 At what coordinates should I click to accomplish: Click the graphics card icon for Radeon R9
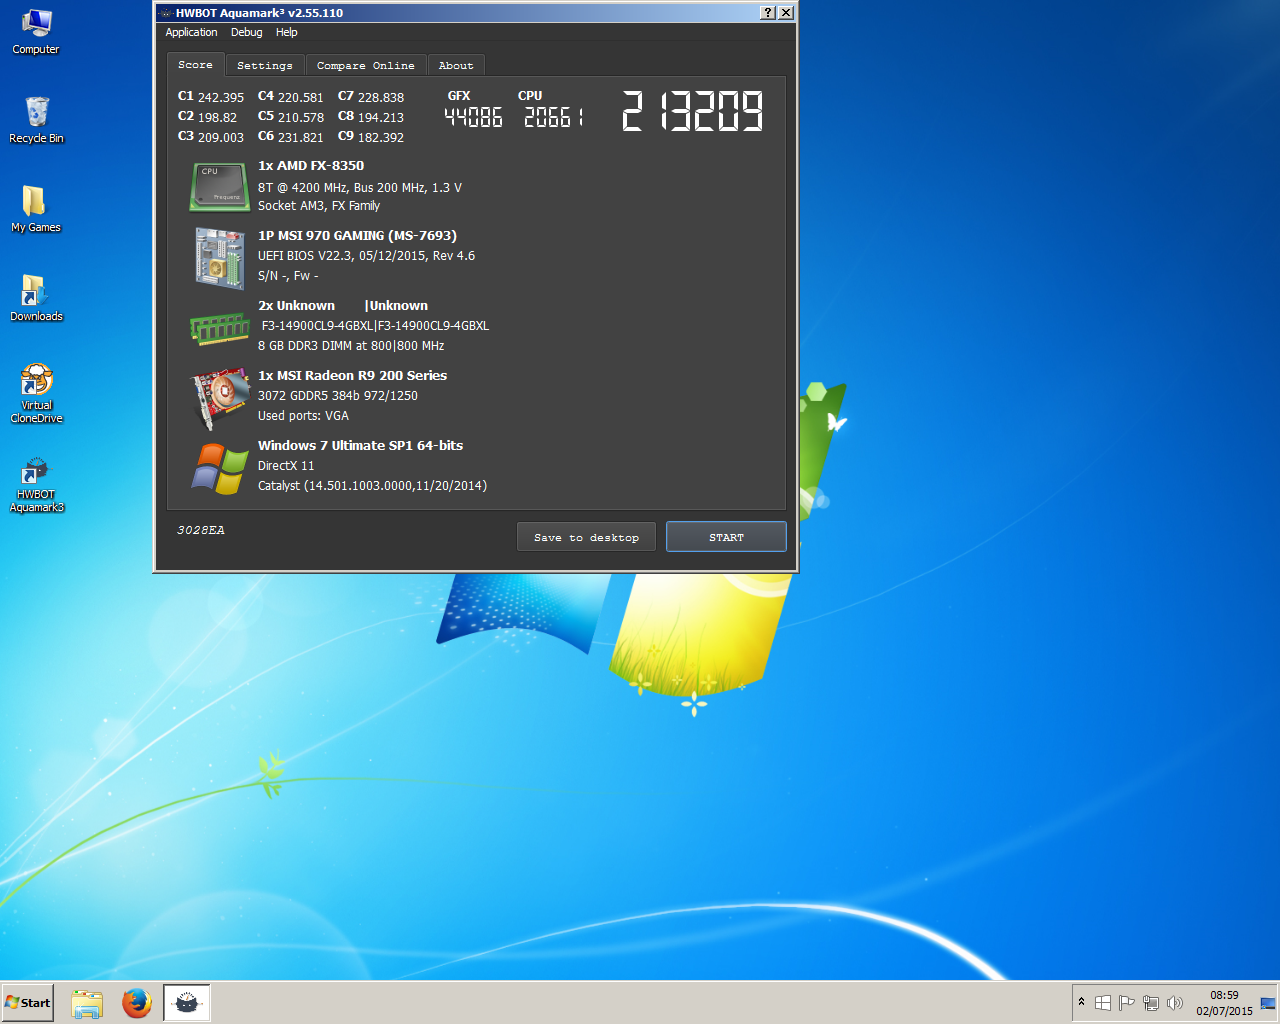click(x=220, y=398)
